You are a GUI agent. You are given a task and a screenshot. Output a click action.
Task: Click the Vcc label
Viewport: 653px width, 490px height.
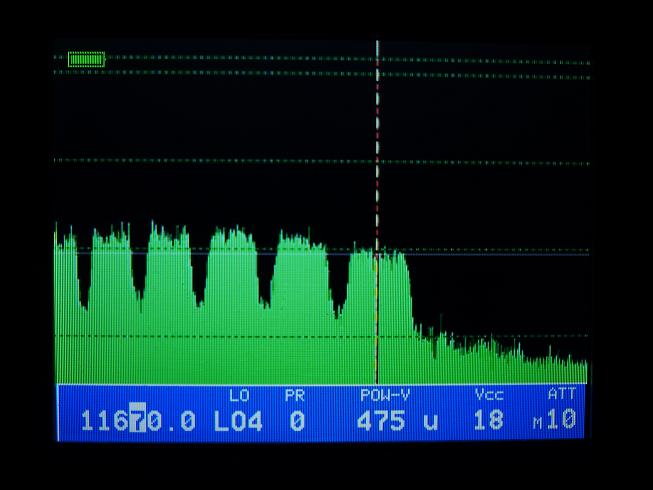pos(488,396)
